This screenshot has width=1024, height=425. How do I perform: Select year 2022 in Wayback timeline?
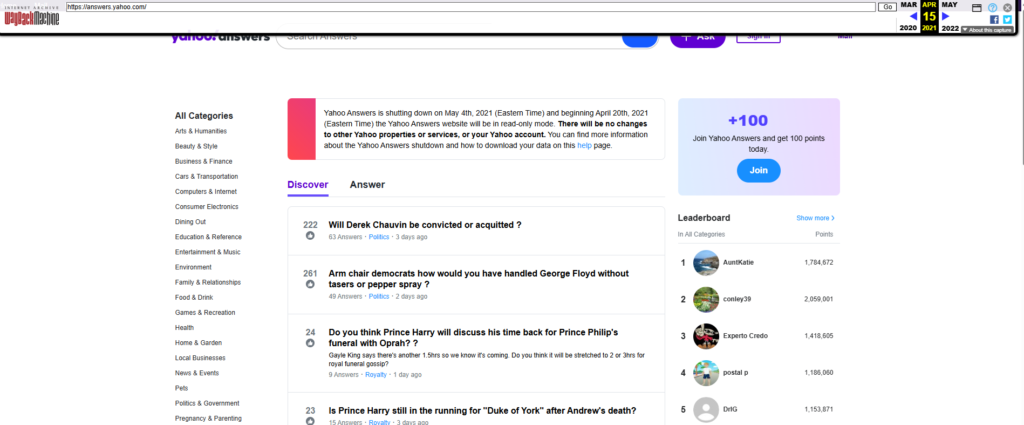(x=950, y=28)
